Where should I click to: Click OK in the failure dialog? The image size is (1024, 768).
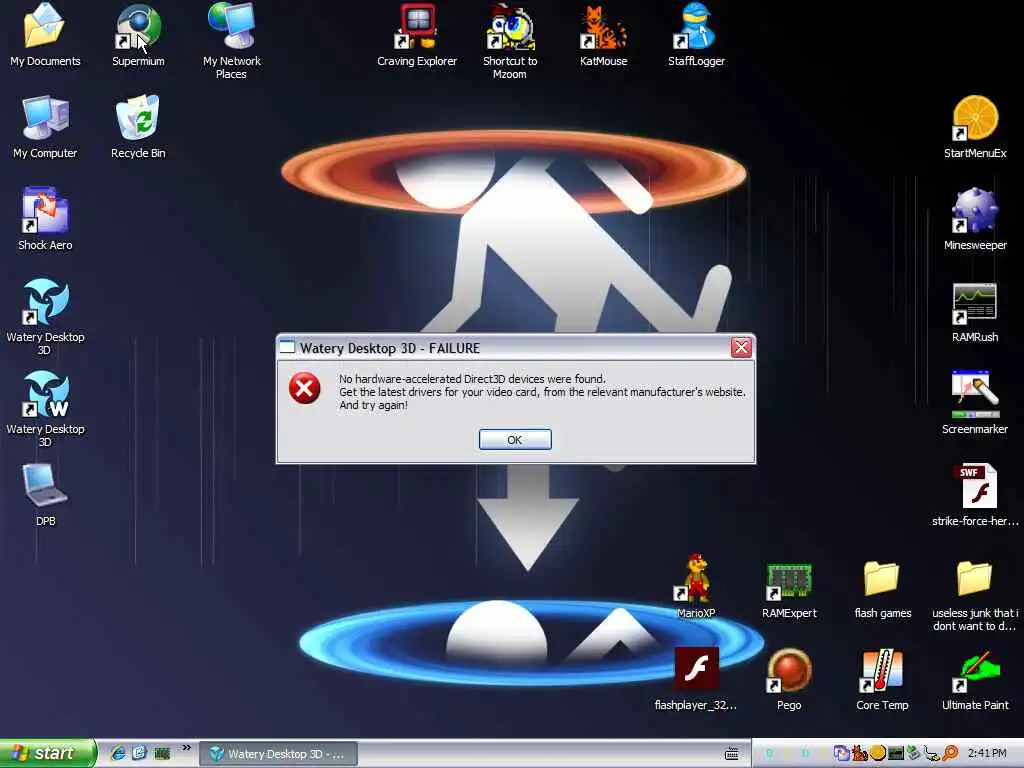tap(515, 440)
